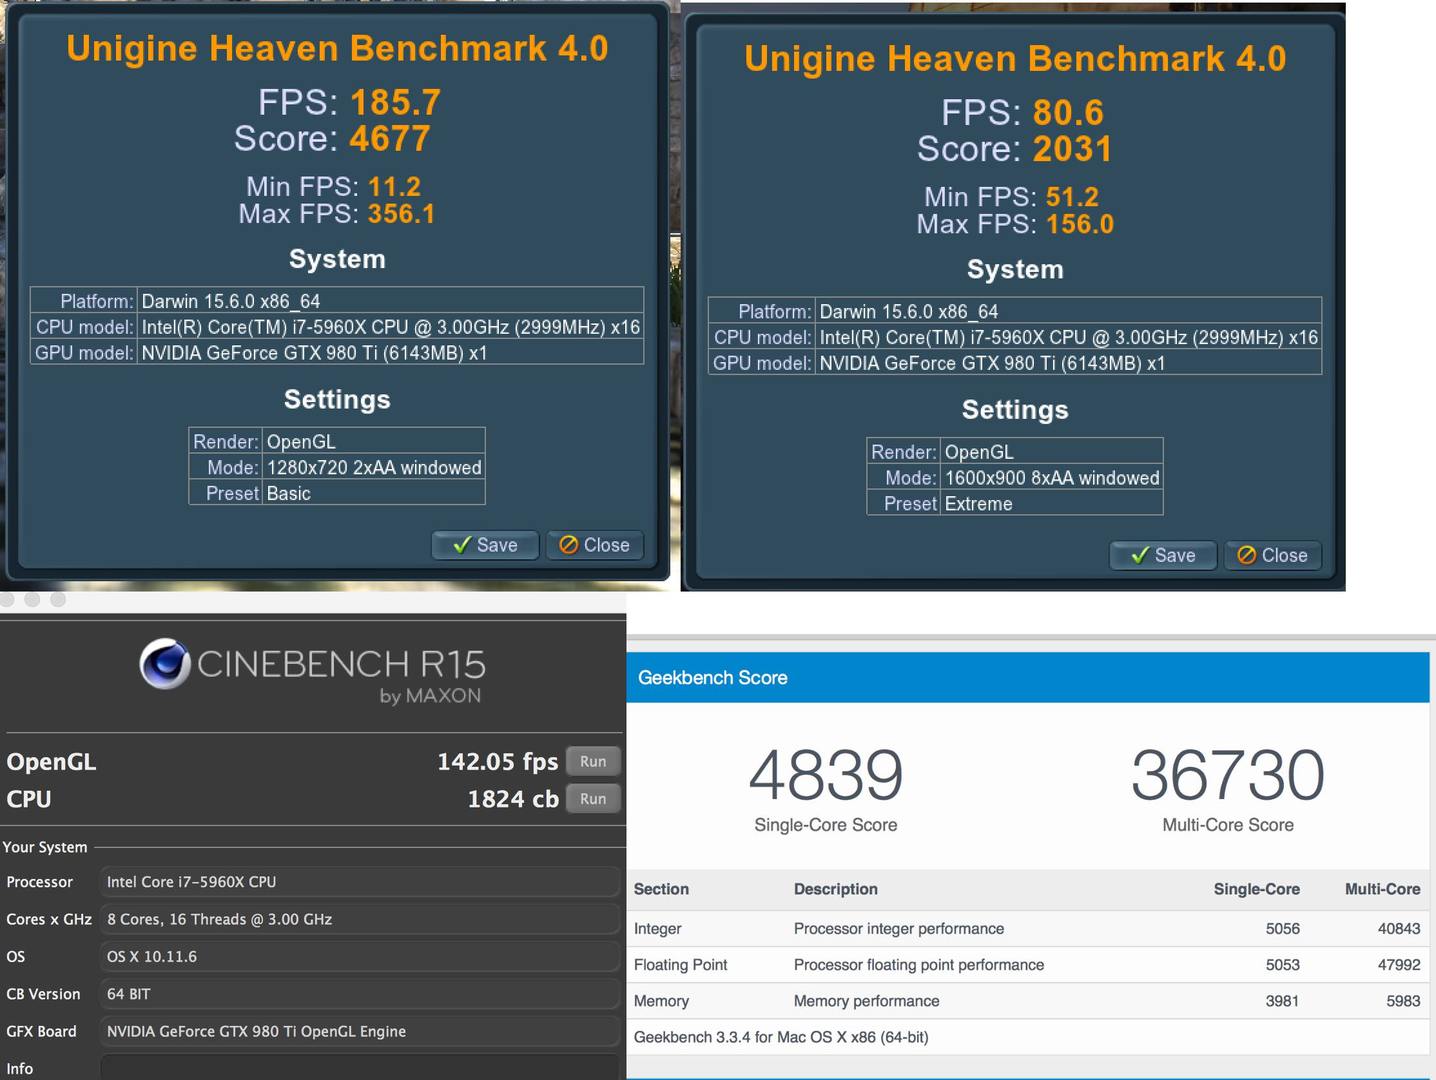The width and height of the screenshot is (1436, 1080).
Task: Click the Integer section row label
Action: 658,929
